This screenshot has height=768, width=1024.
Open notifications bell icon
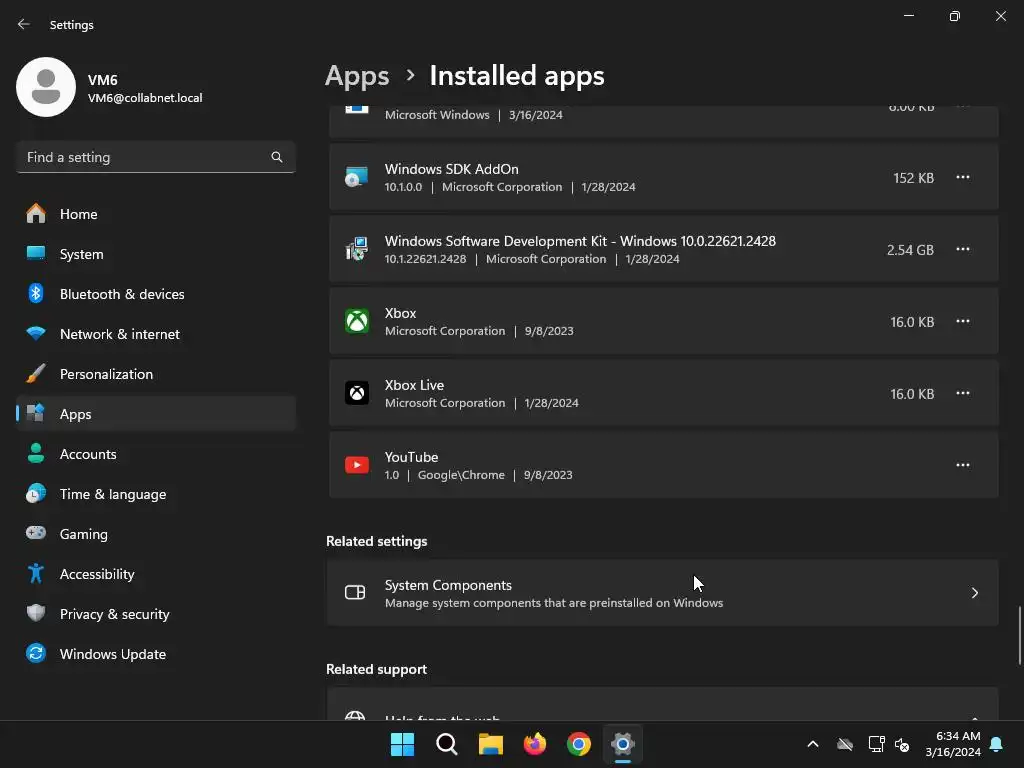pos(997,744)
